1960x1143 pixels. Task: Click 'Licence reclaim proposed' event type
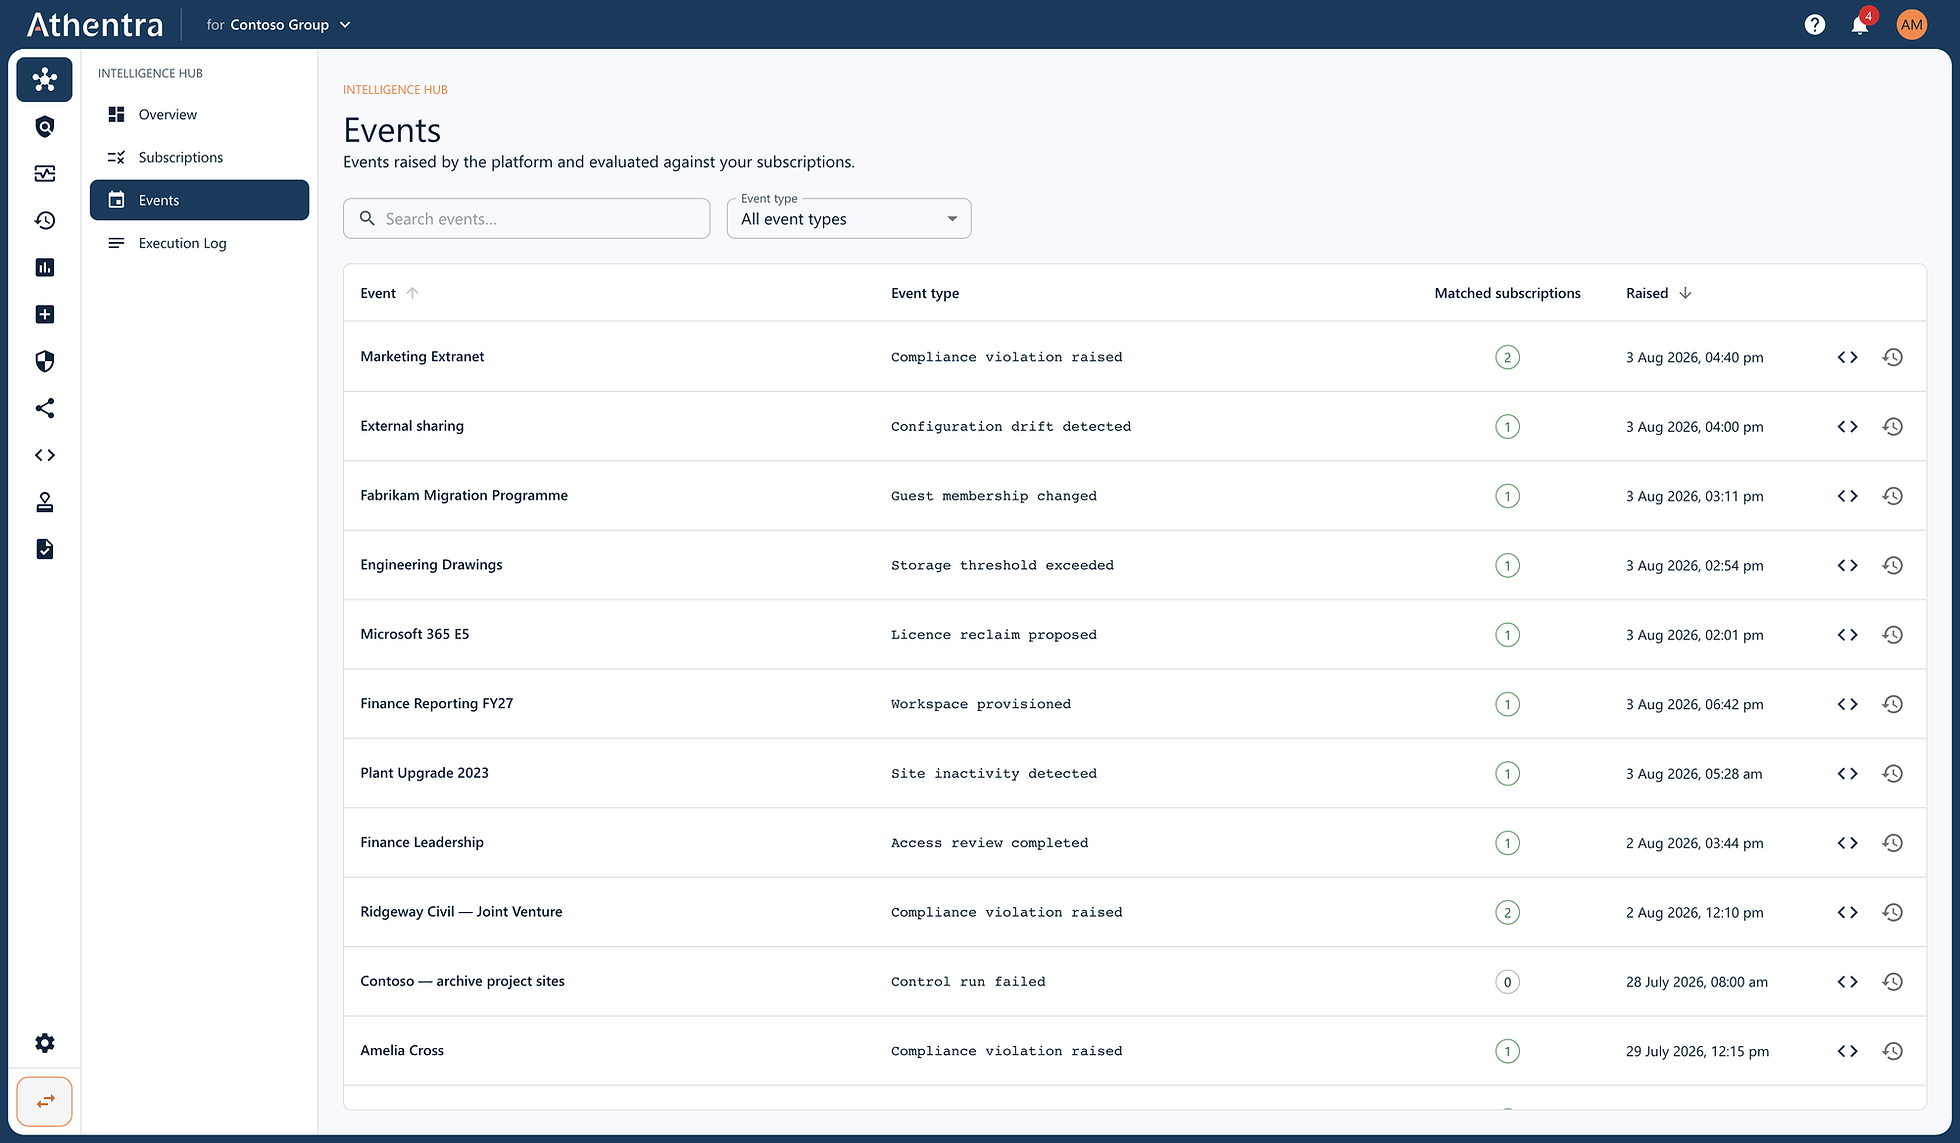point(994,635)
